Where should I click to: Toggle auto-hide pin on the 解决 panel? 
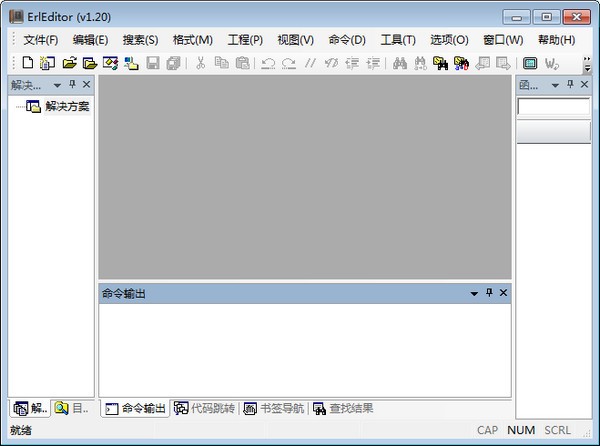coord(71,85)
